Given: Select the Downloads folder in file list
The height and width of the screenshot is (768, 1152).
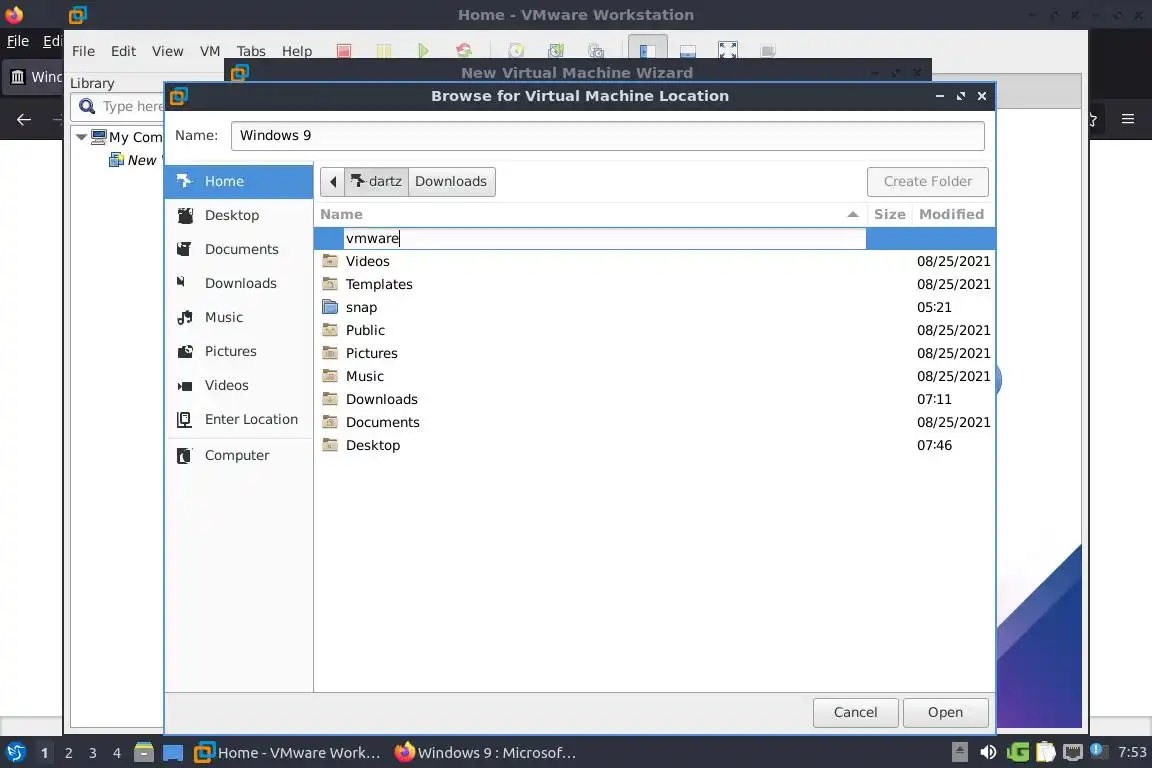Looking at the screenshot, I should (x=655, y=399).
